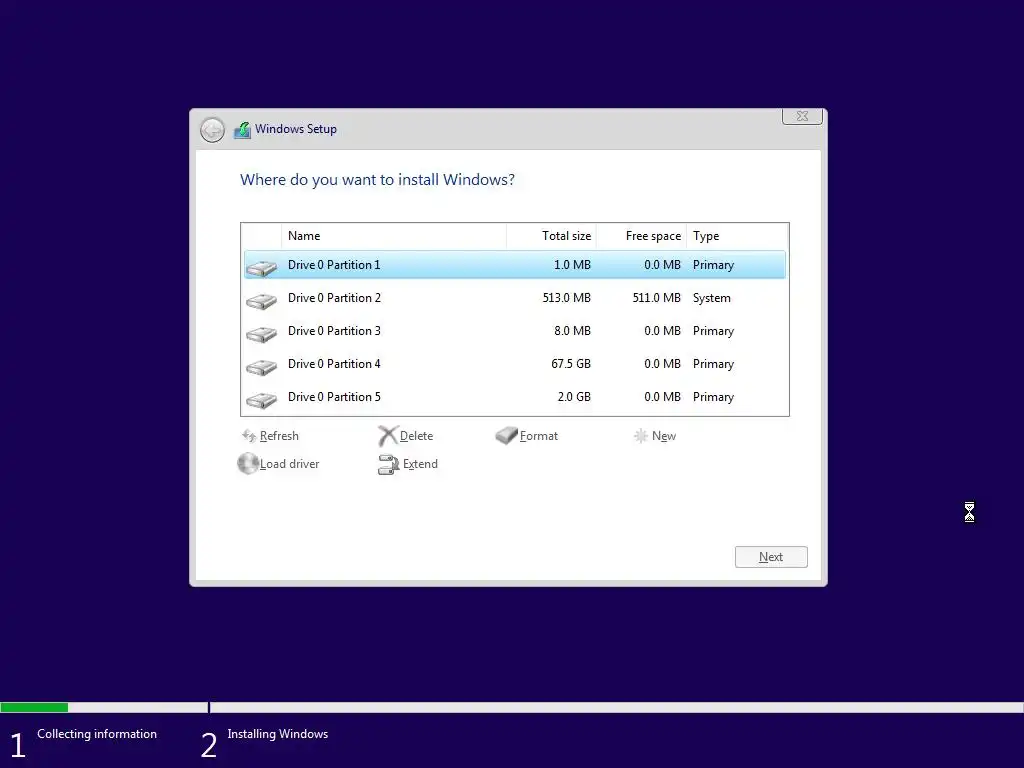The width and height of the screenshot is (1024, 768).
Task: Click the Format drive icon
Action: (x=506, y=435)
